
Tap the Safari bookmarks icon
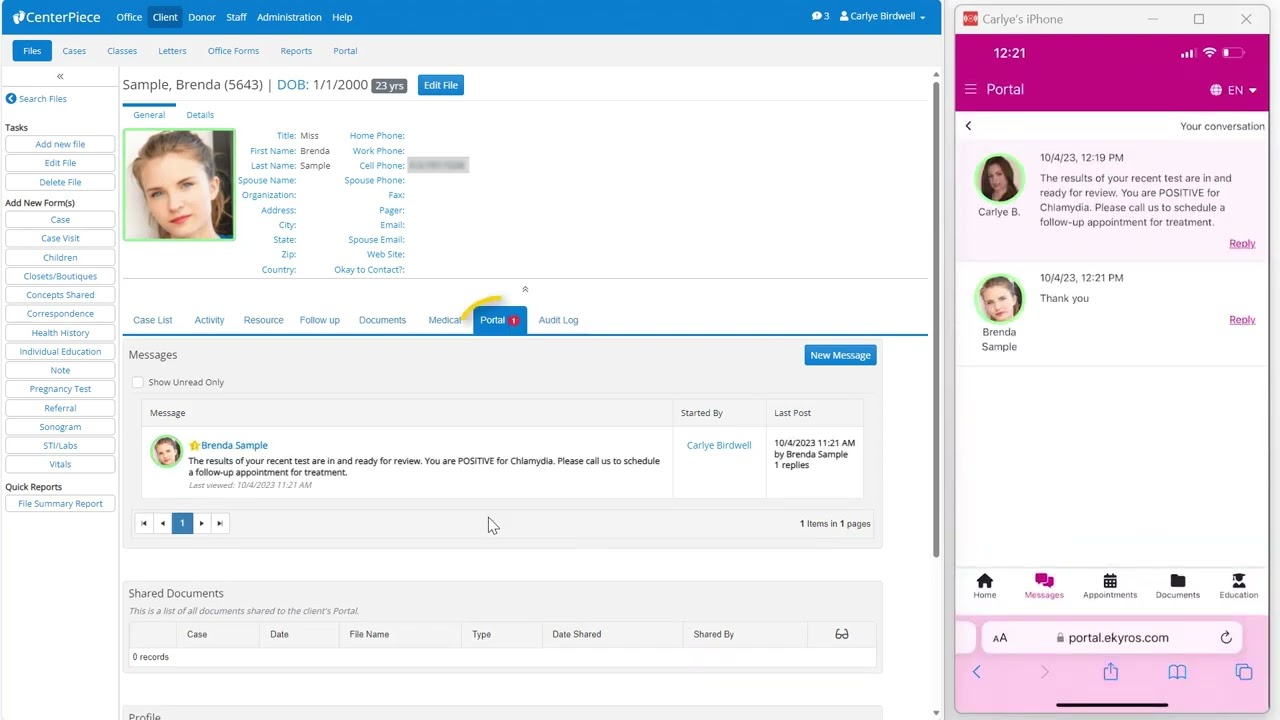click(1177, 672)
